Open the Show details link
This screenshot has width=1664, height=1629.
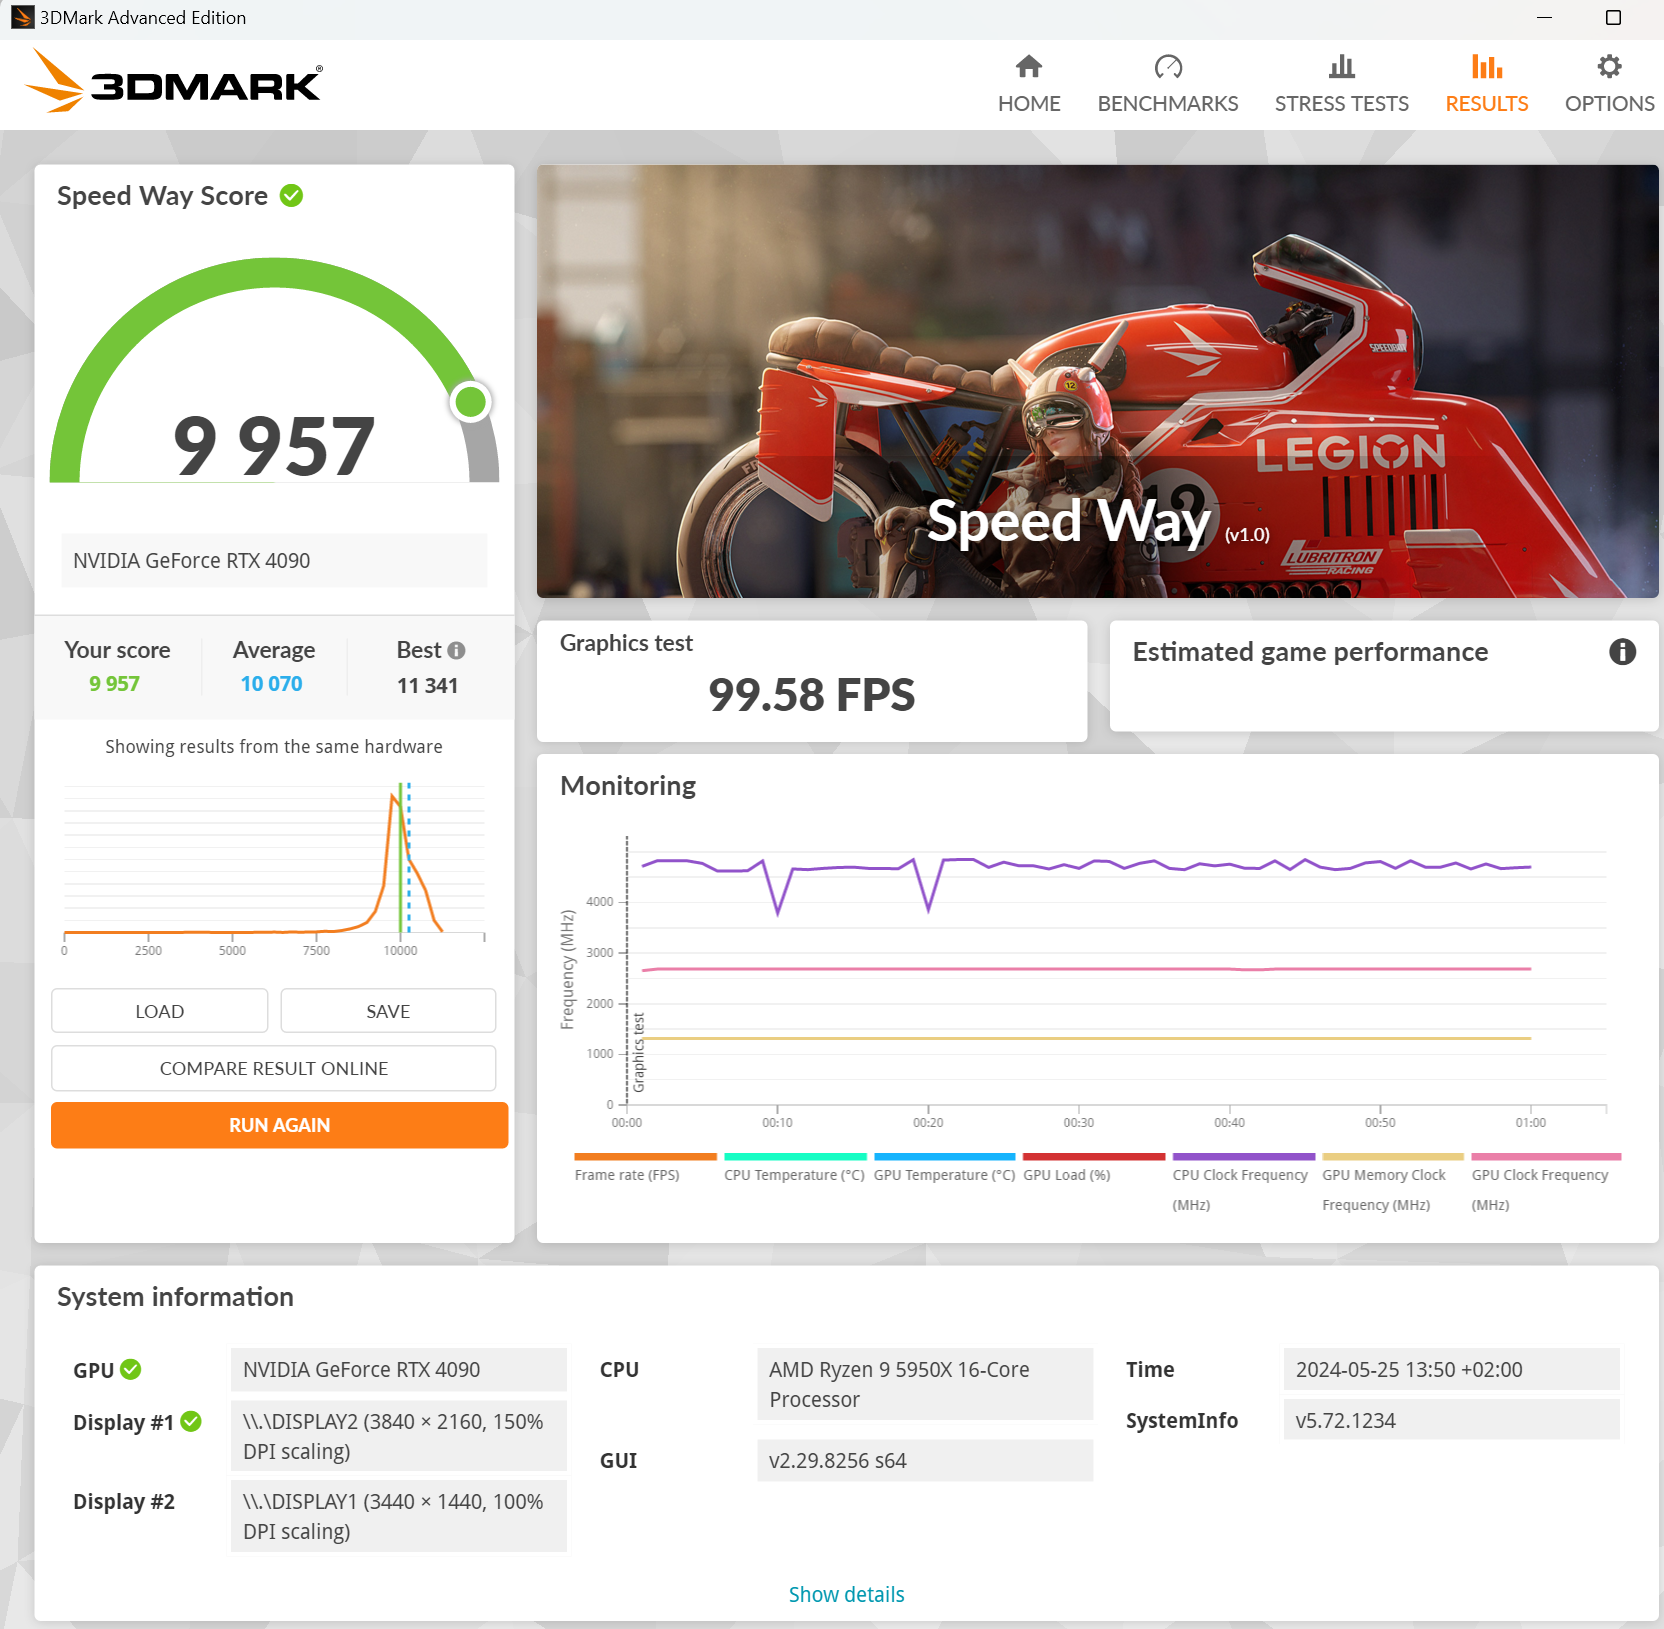846,1594
